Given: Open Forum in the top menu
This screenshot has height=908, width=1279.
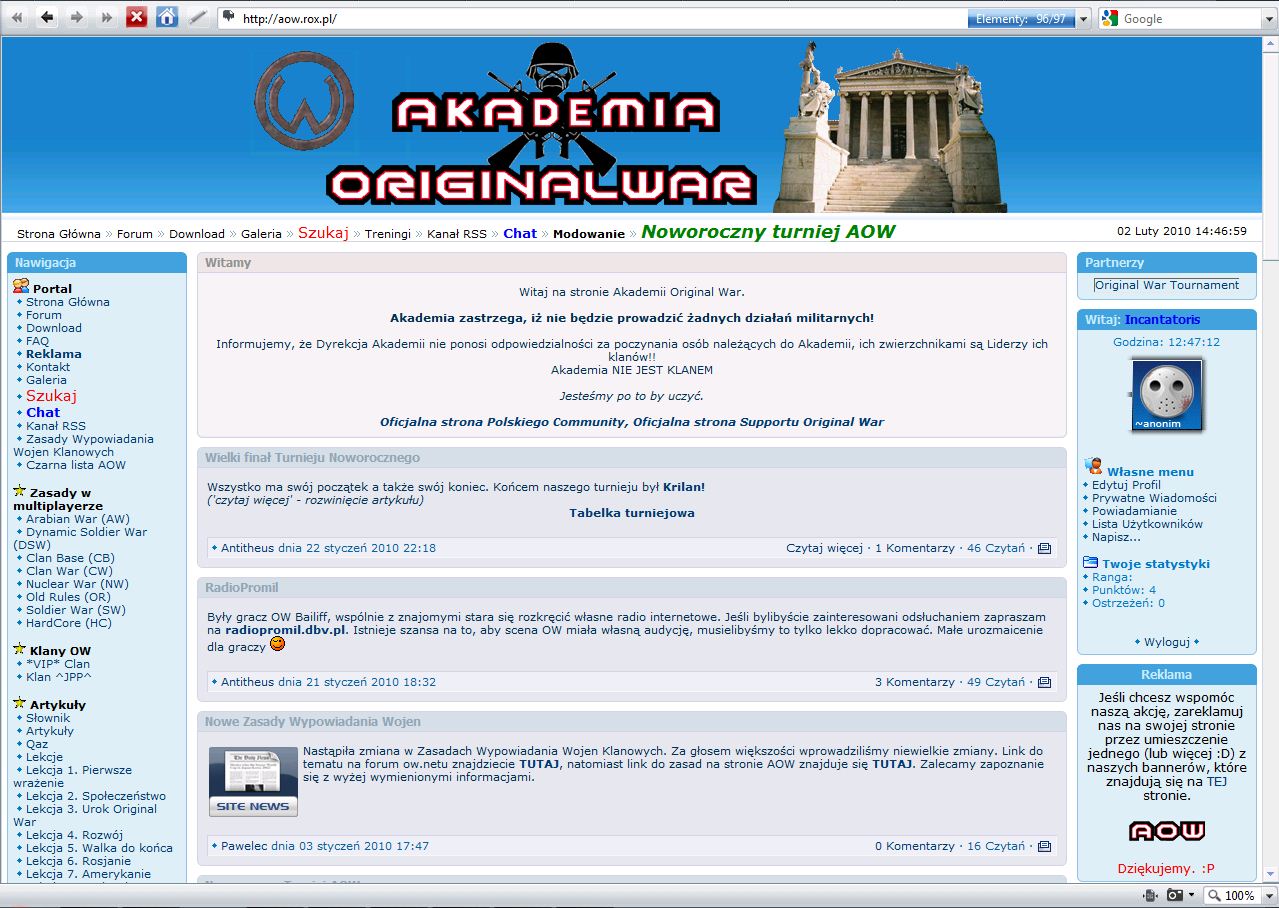Looking at the screenshot, I should (x=135, y=233).
